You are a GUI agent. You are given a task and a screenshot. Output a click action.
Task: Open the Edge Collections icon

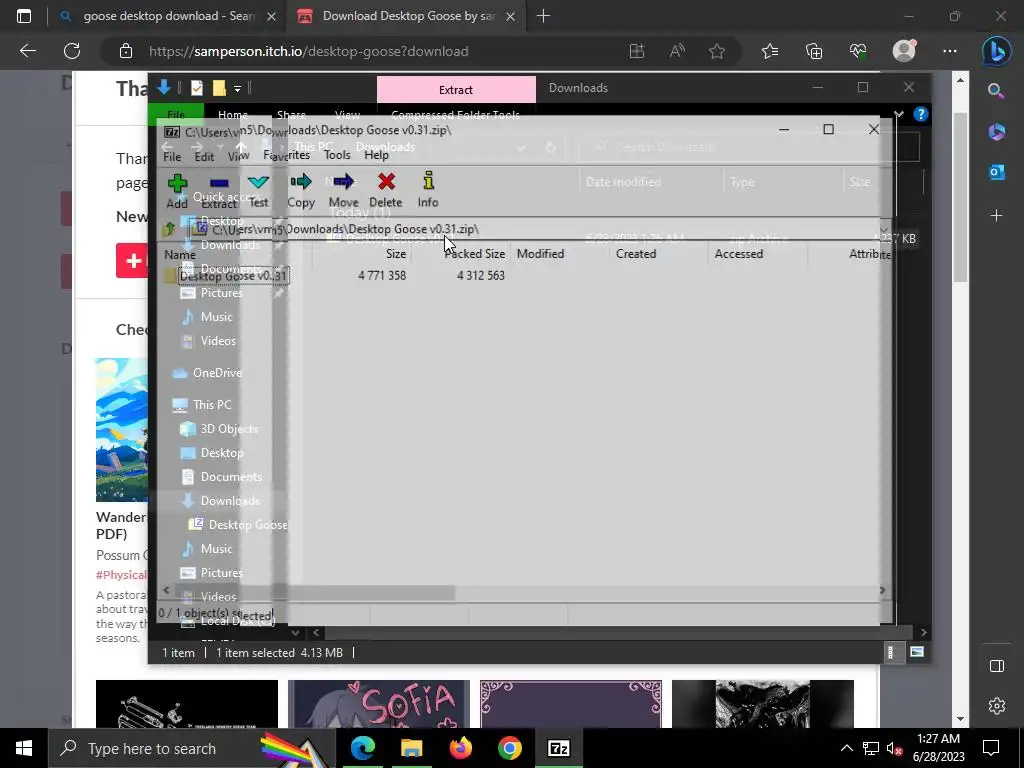click(814, 51)
